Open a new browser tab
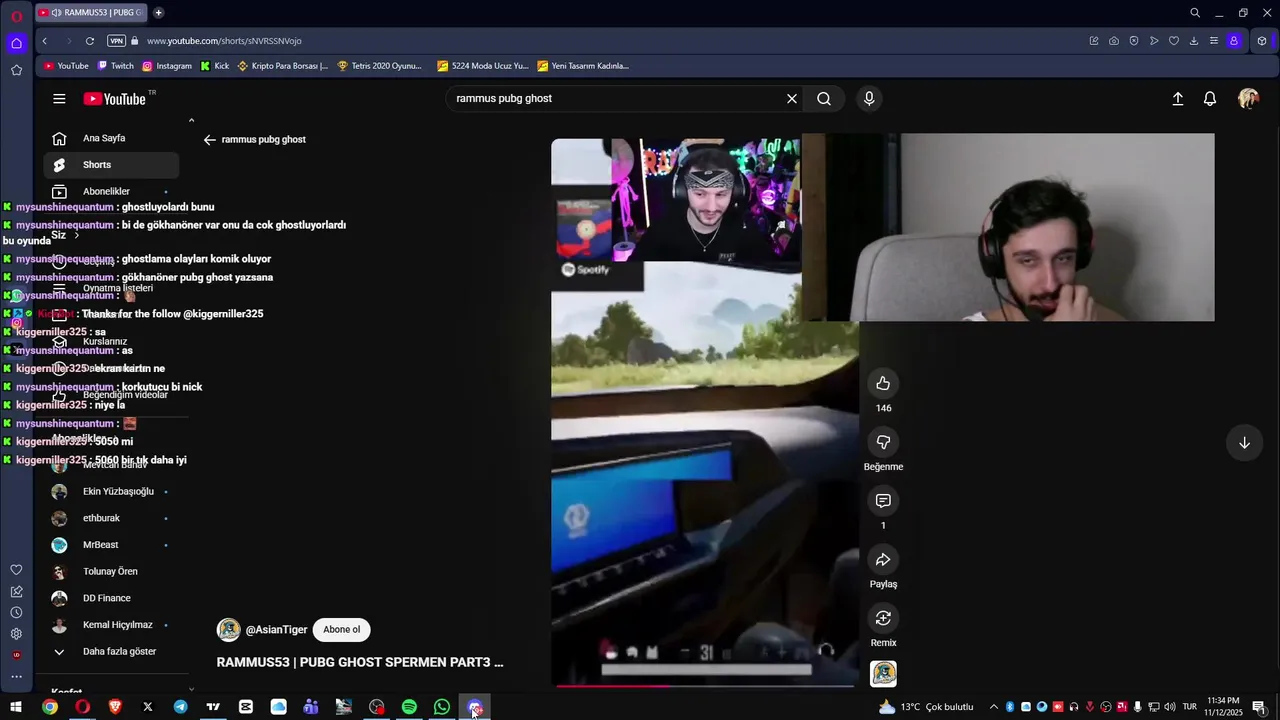Image resolution: width=1280 pixels, height=720 pixels. point(158,13)
